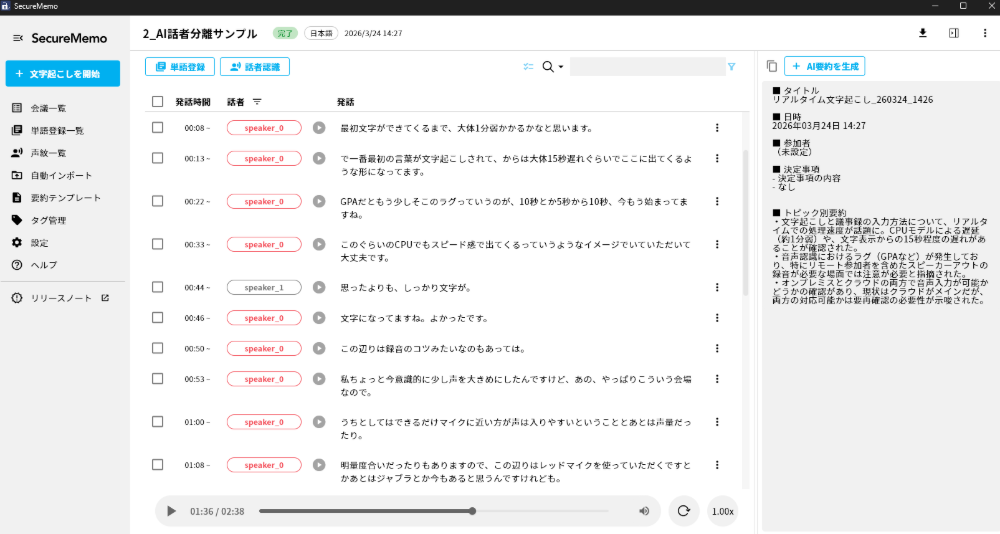Image resolution: width=1000 pixels, height=534 pixels.
Task: Open the リリースノート external link
Action: (x=62, y=298)
